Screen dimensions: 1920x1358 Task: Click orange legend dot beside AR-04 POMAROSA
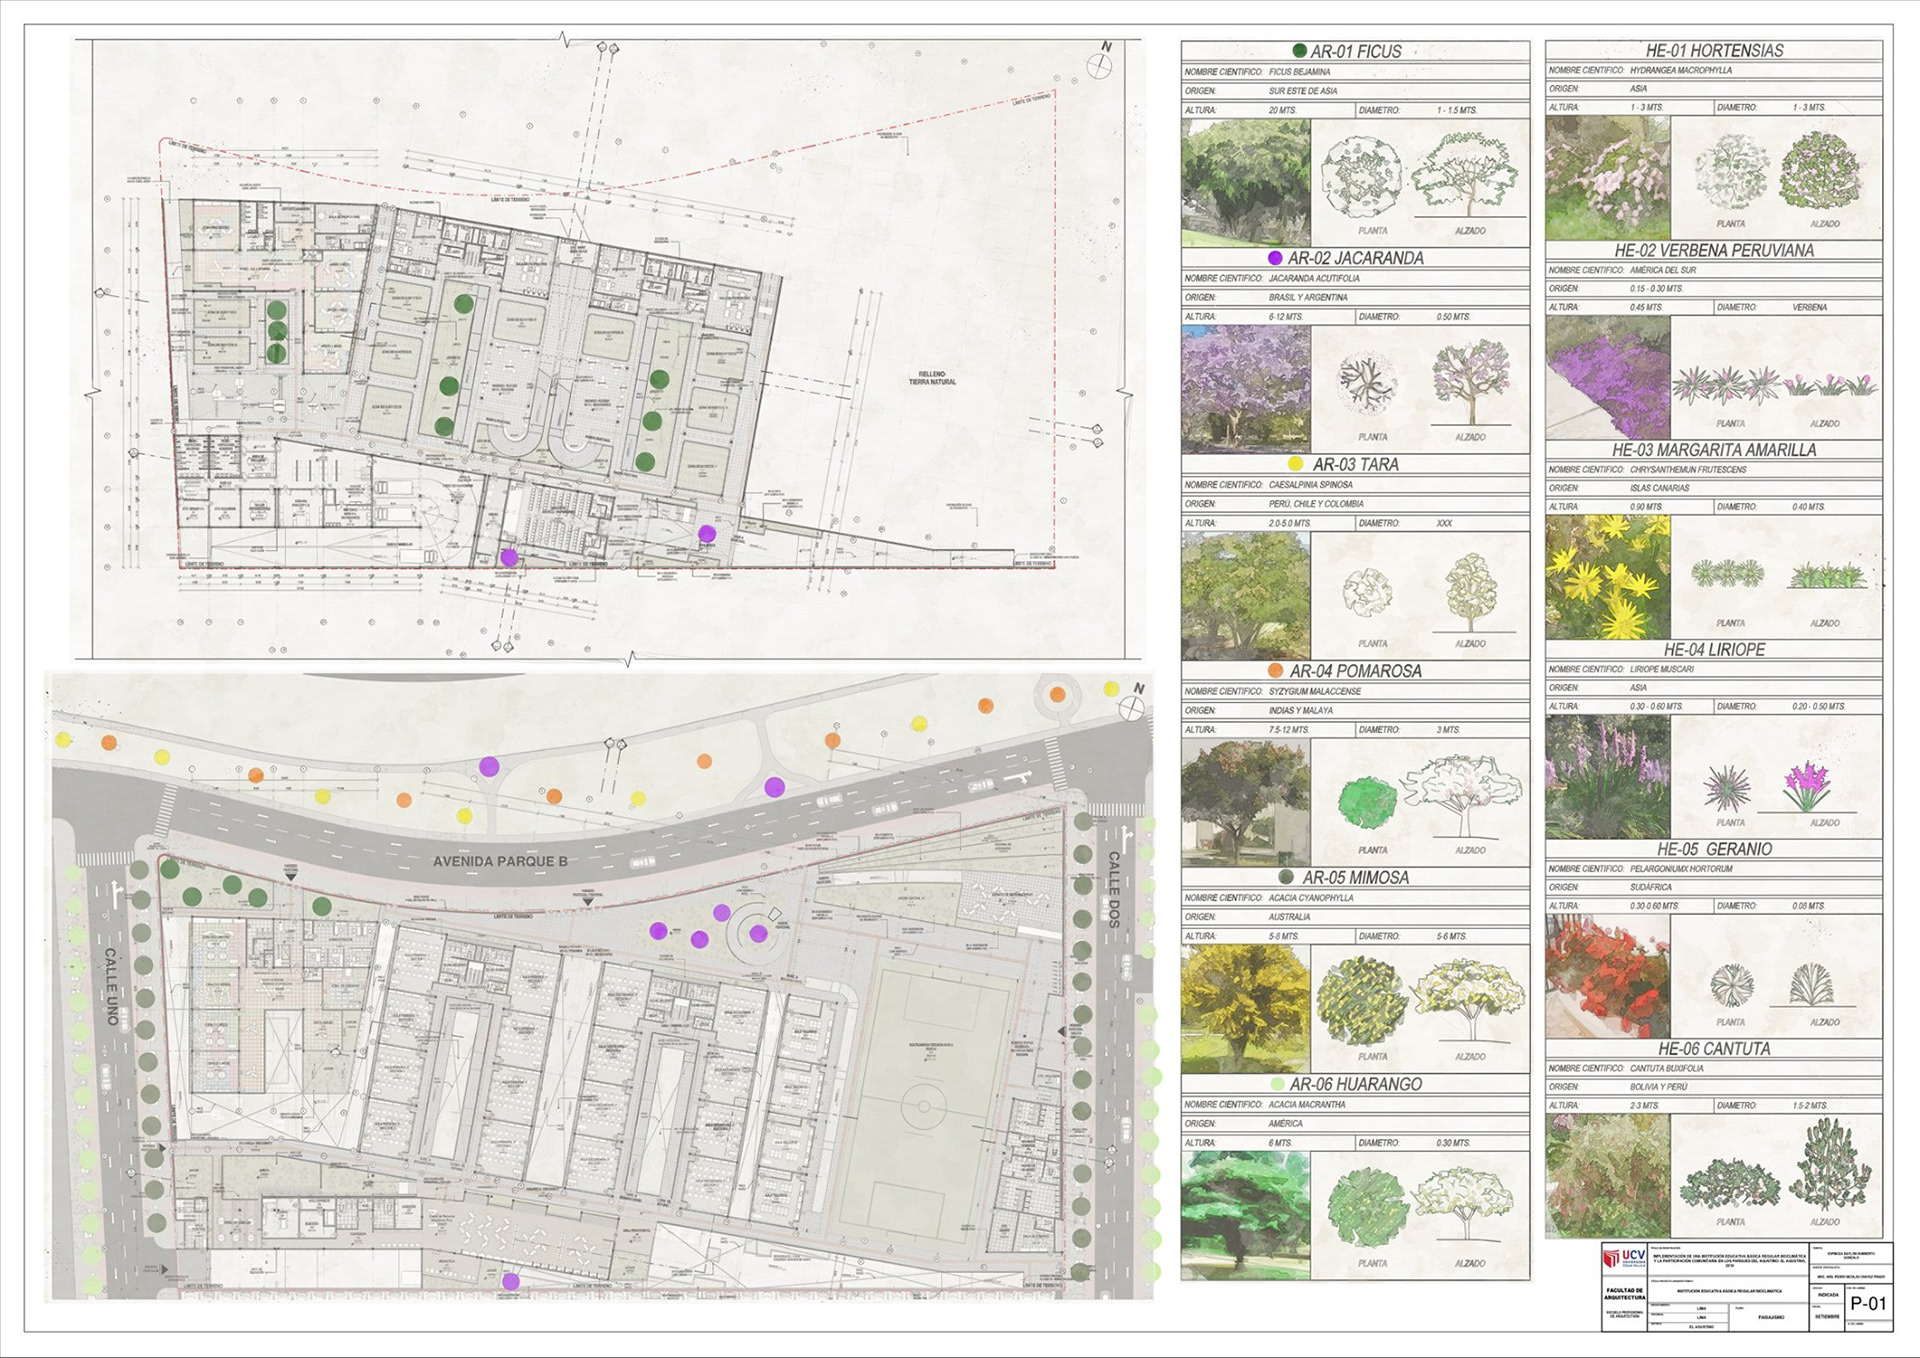pos(1275,671)
